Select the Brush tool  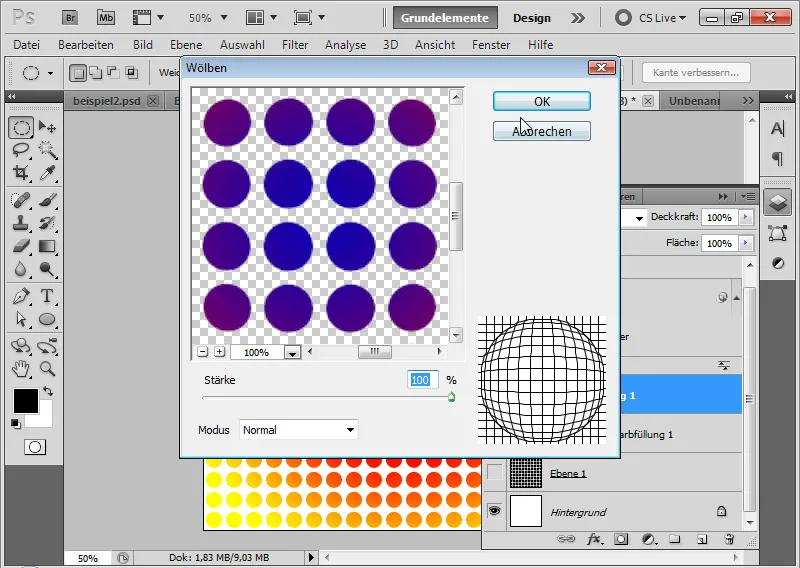47,200
